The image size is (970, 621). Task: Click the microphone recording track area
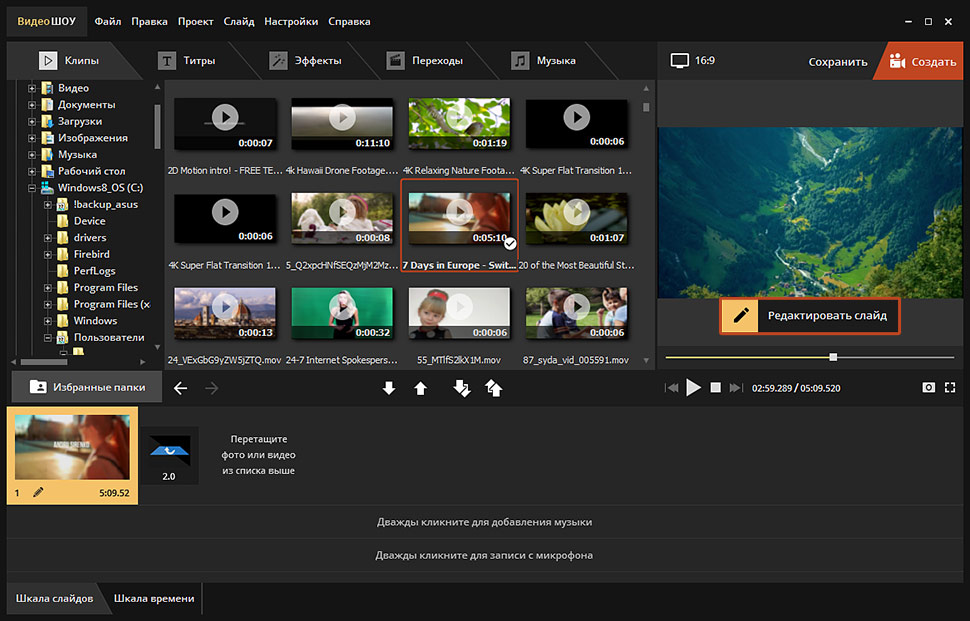[485, 555]
